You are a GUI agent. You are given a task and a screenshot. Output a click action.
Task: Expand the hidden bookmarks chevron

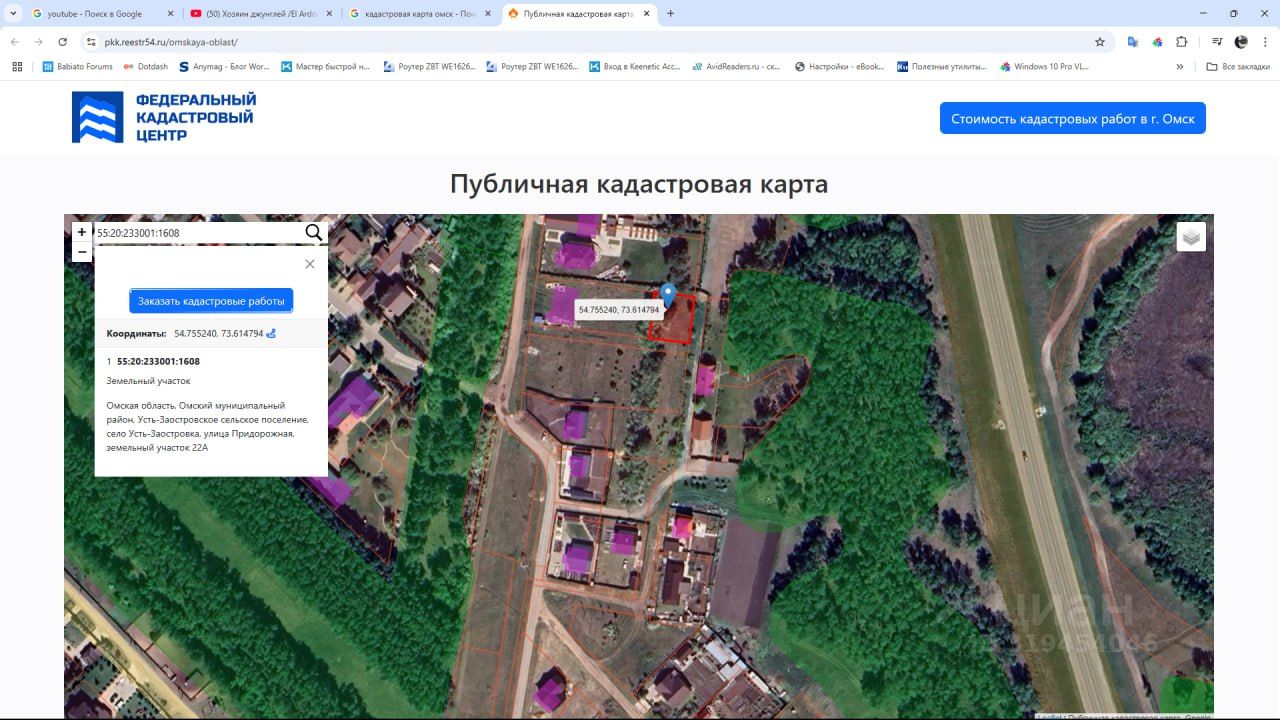click(1180, 67)
